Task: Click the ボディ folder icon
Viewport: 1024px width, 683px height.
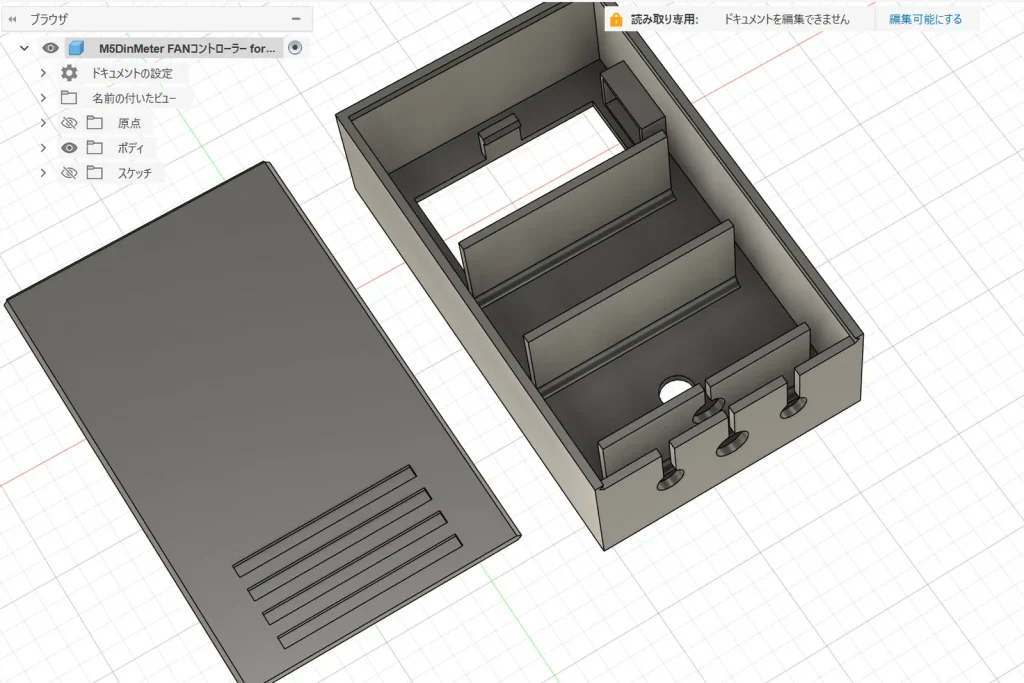Action: 95,148
